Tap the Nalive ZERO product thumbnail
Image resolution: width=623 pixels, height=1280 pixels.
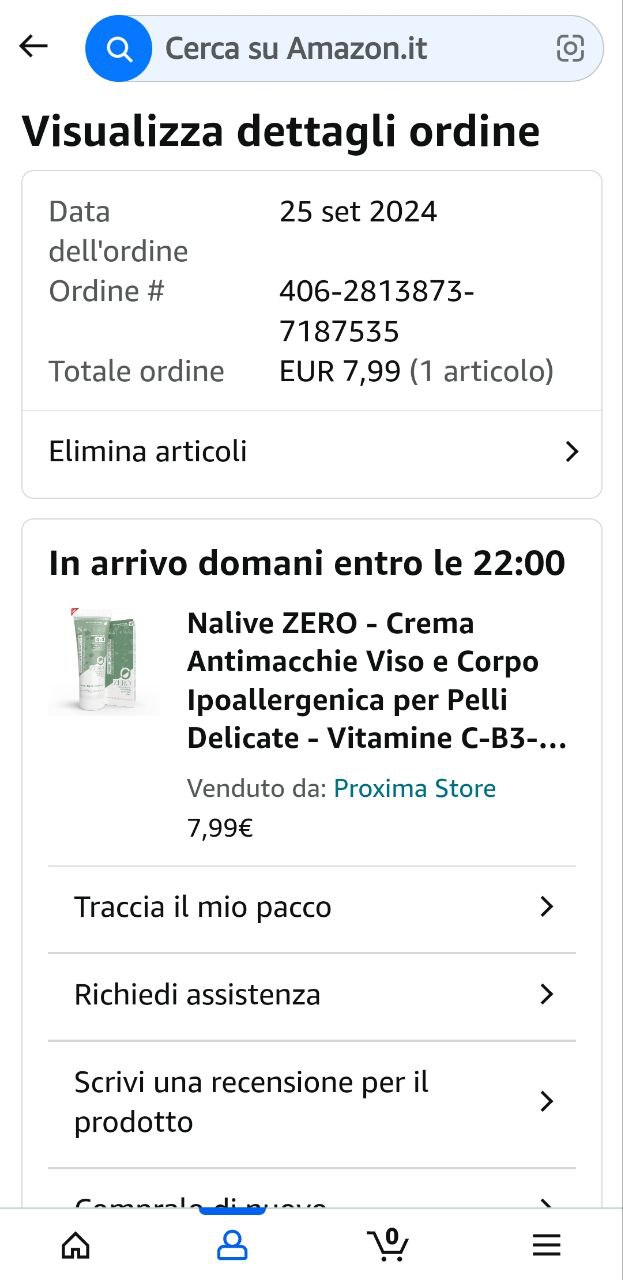click(x=104, y=661)
